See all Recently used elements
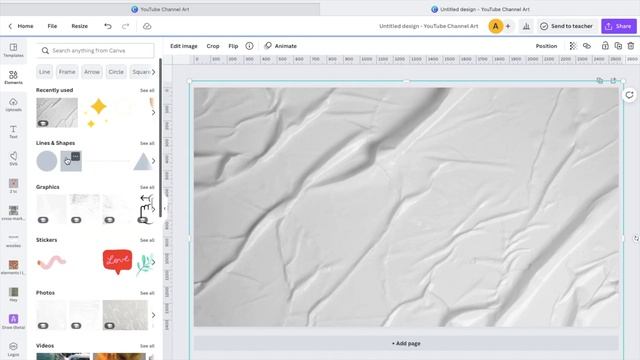Screen dimensions: 640x360 click(147, 90)
